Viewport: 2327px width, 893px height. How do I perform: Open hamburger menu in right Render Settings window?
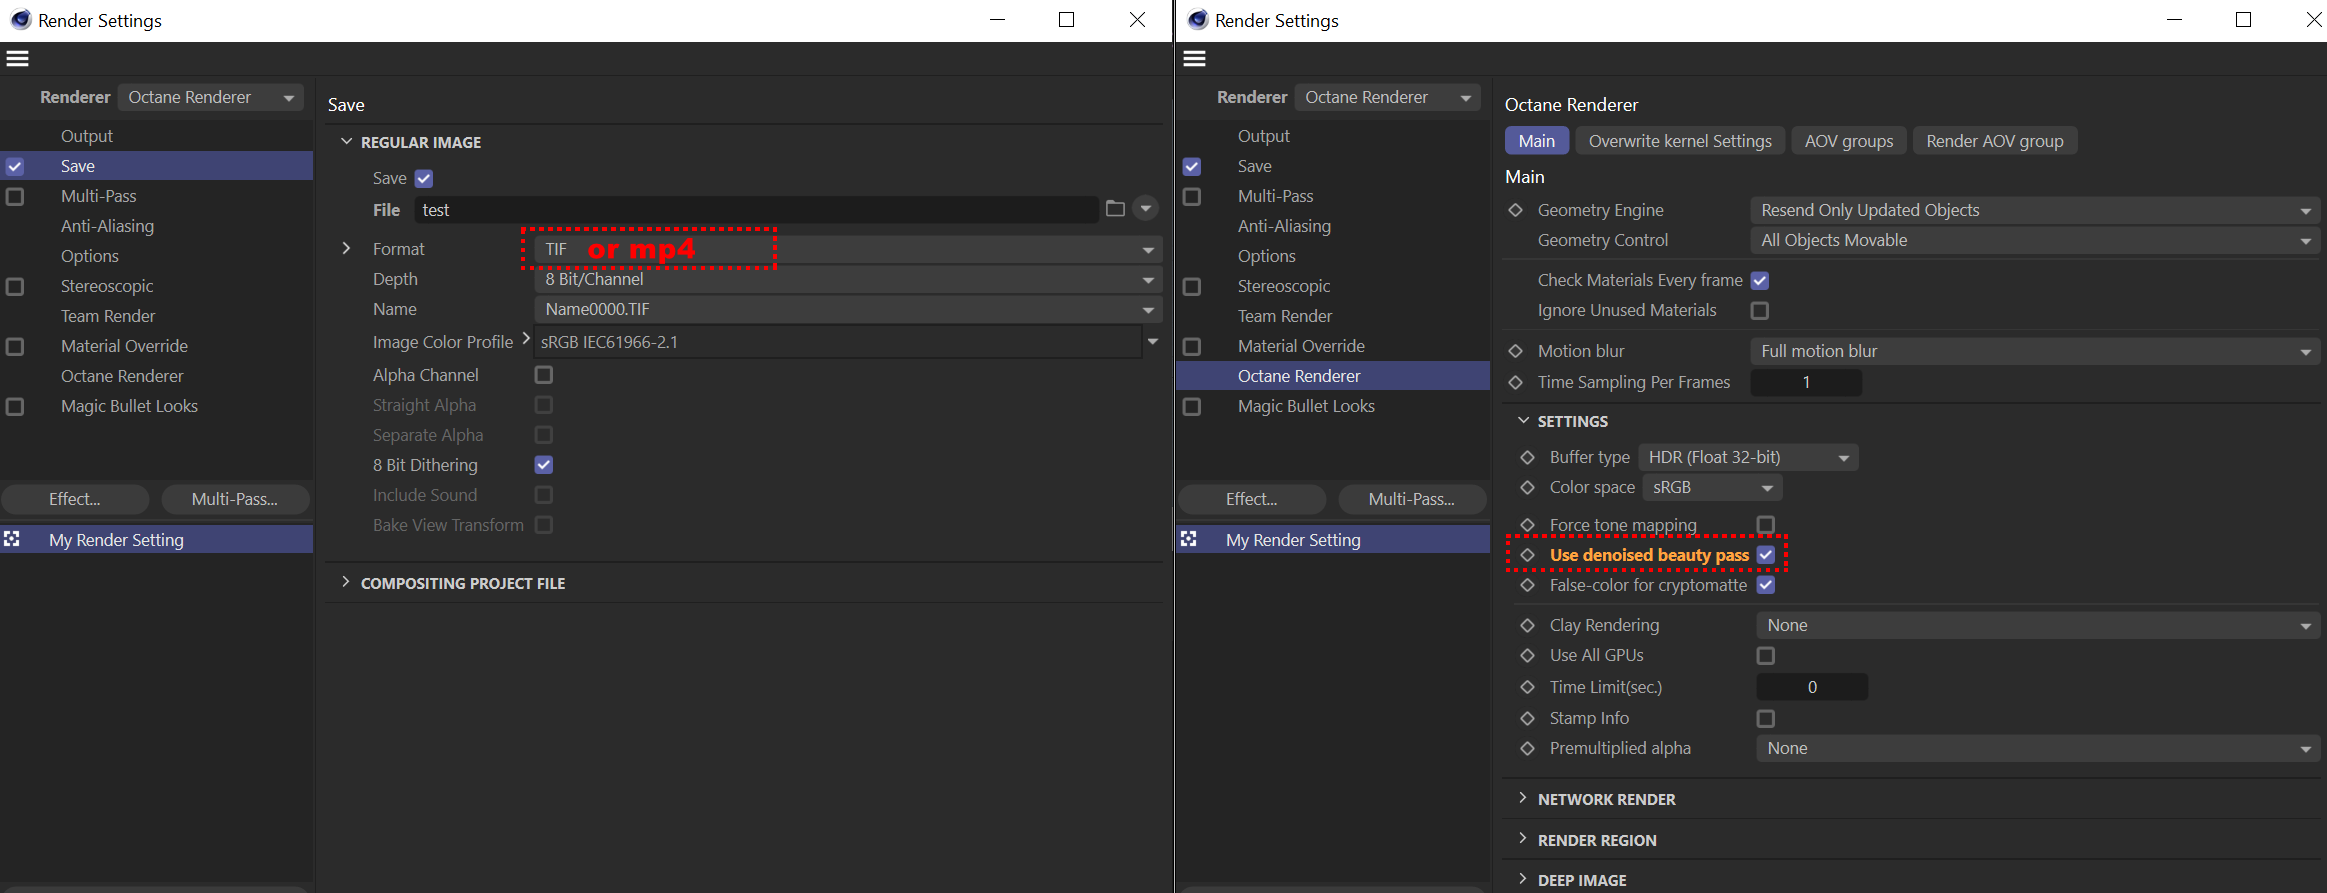pyautogui.click(x=1194, y=59)
